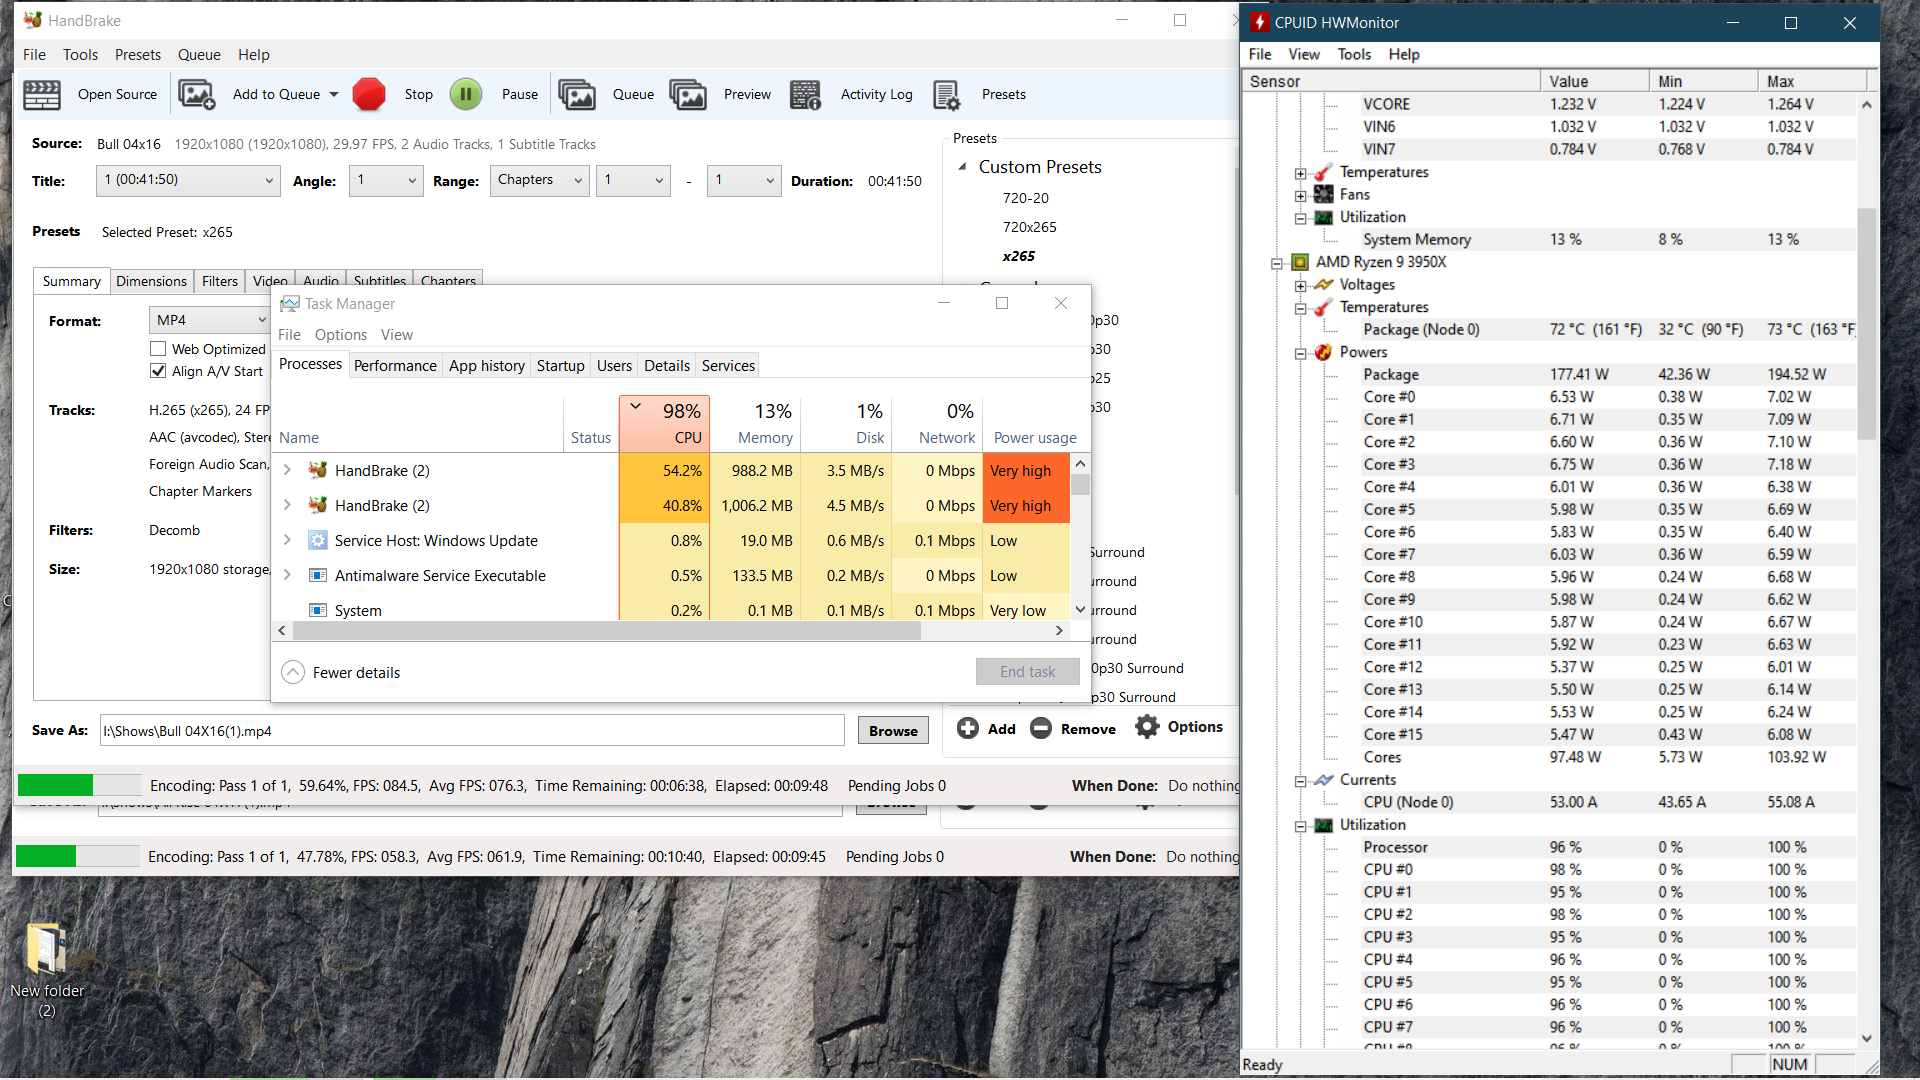1920x1080 pixels.
Task: Click Task Manager horizontal scrollbar
Action: point(606,631)
